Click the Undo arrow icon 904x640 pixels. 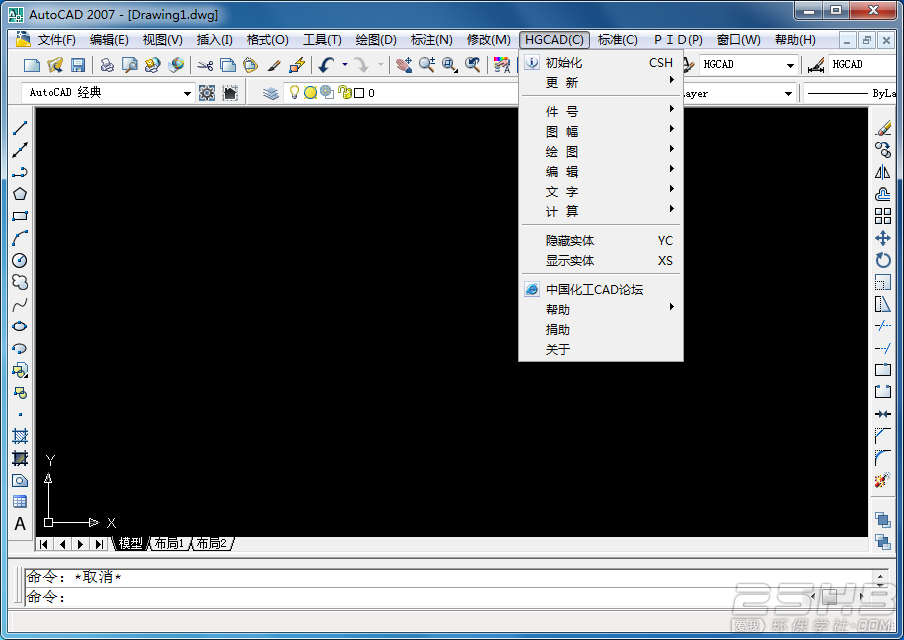[x=326, y=65]
